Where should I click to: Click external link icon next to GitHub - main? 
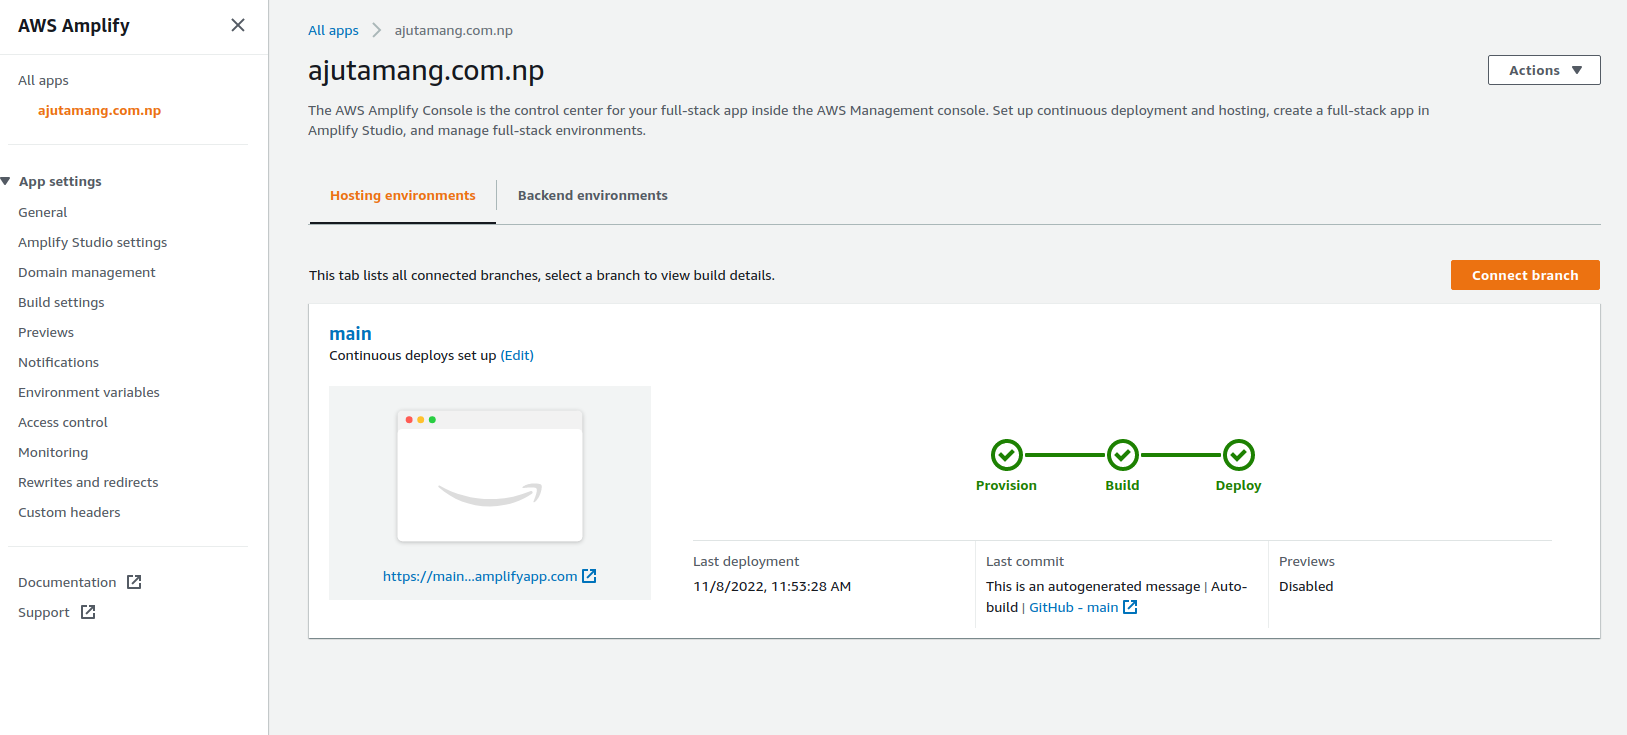coord(1130,607)
